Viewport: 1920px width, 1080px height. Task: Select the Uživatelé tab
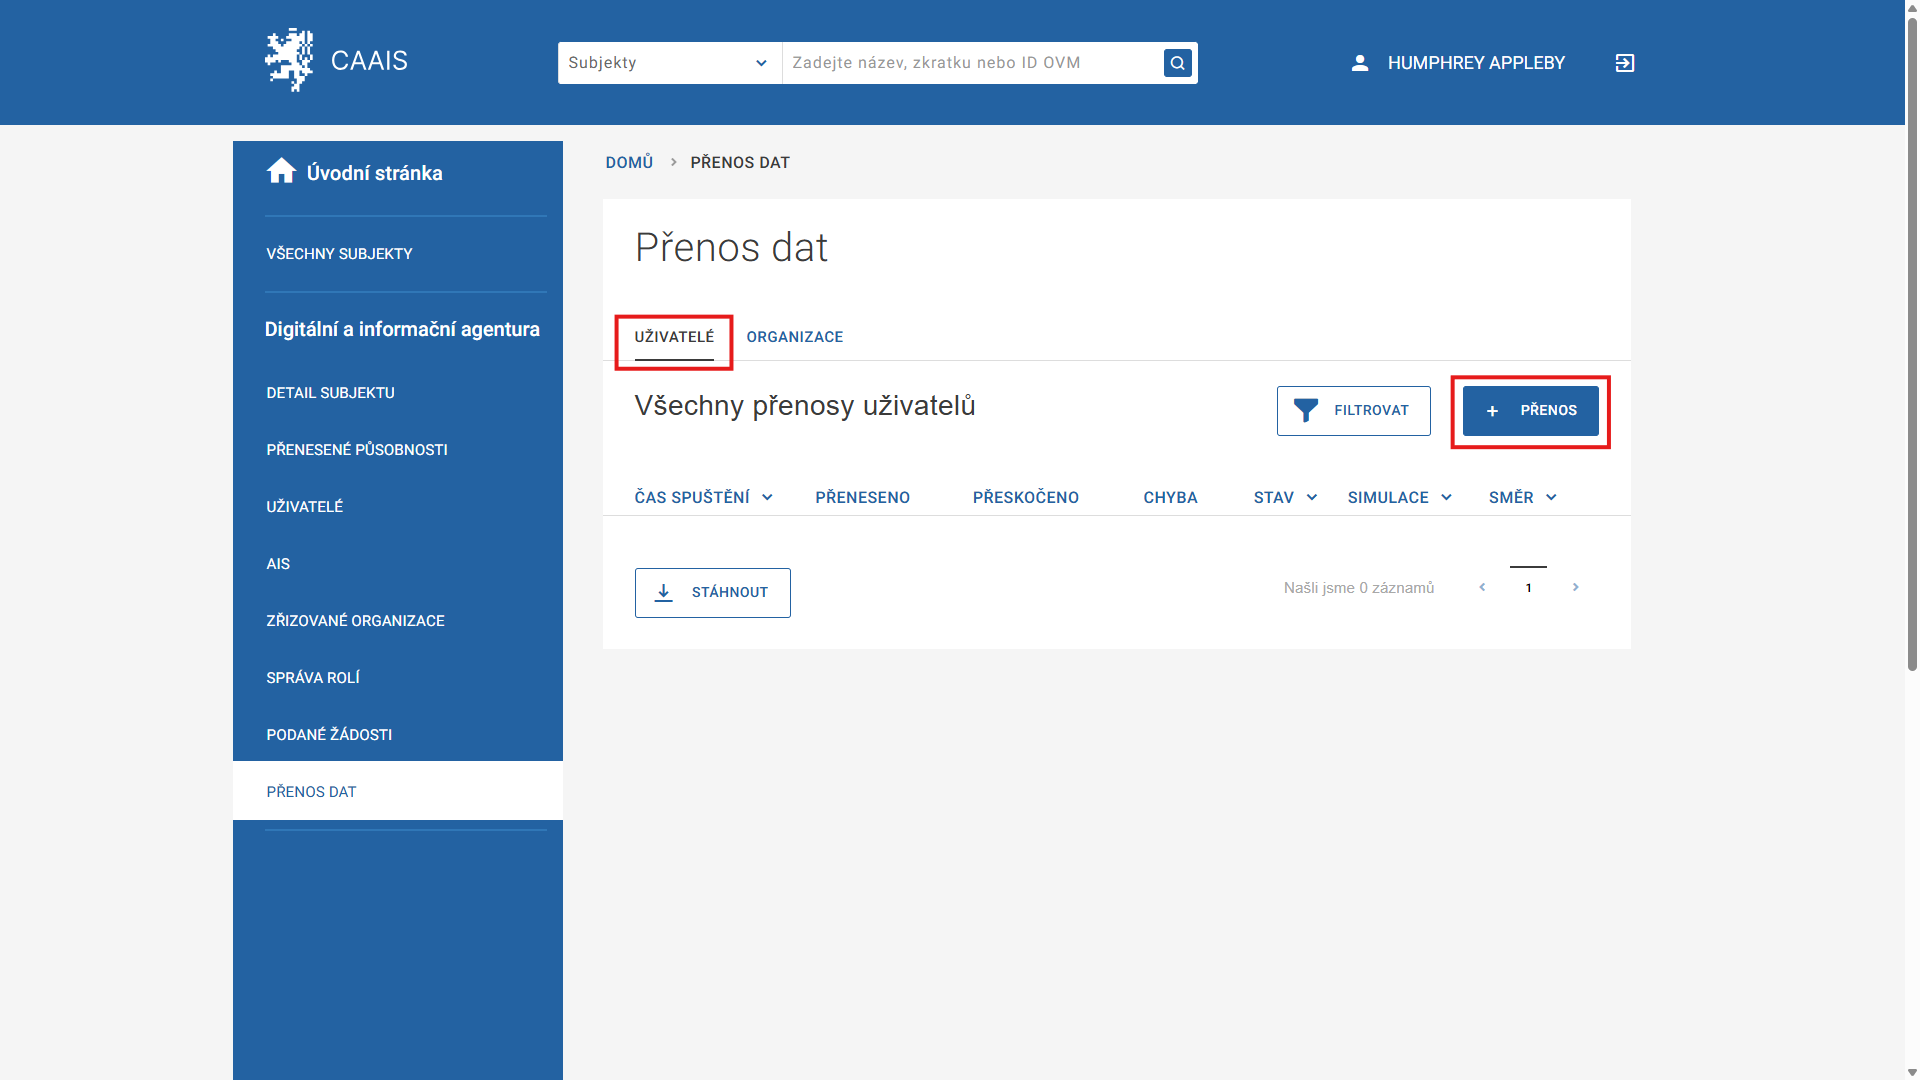coord(674,337)
